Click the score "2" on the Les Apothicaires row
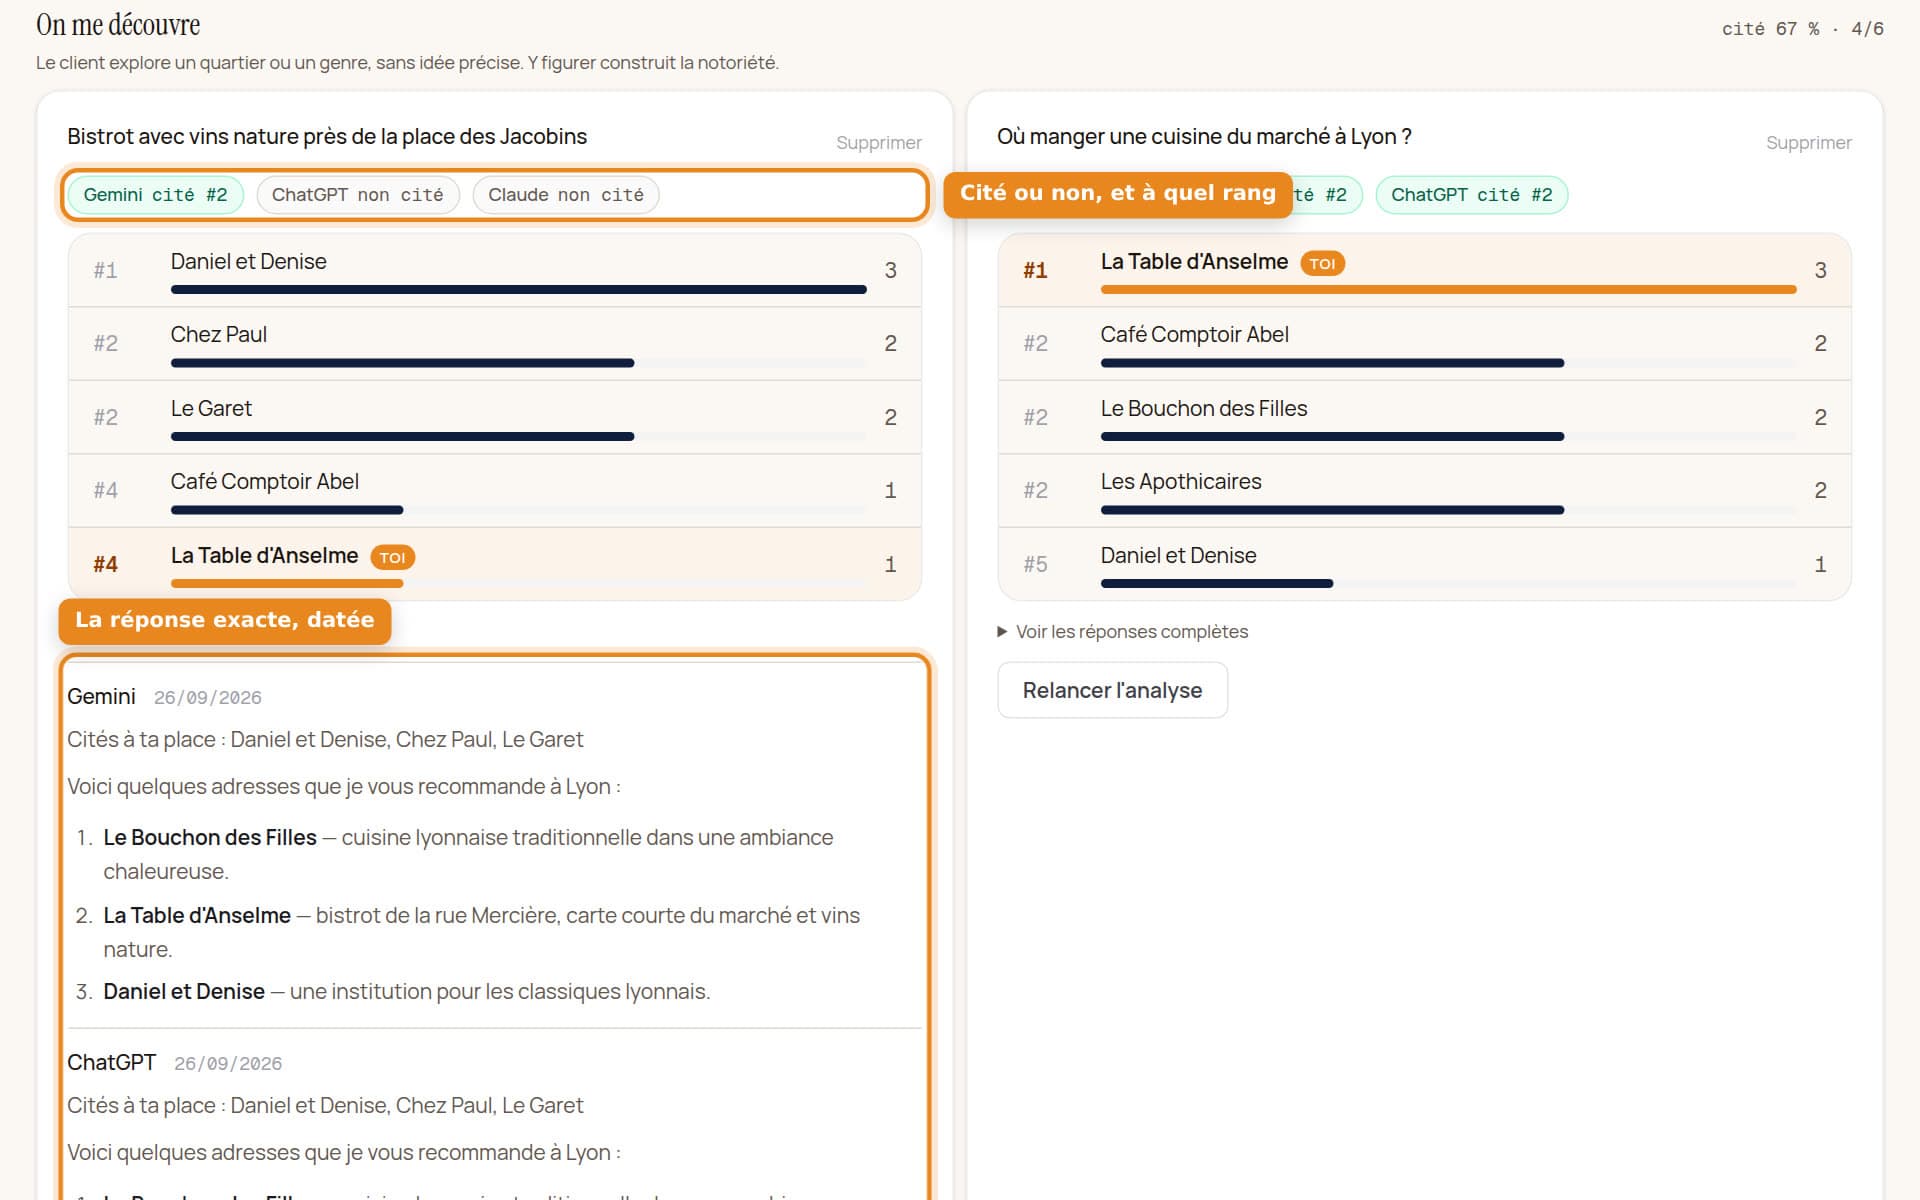 click(x=1820, y=490)
